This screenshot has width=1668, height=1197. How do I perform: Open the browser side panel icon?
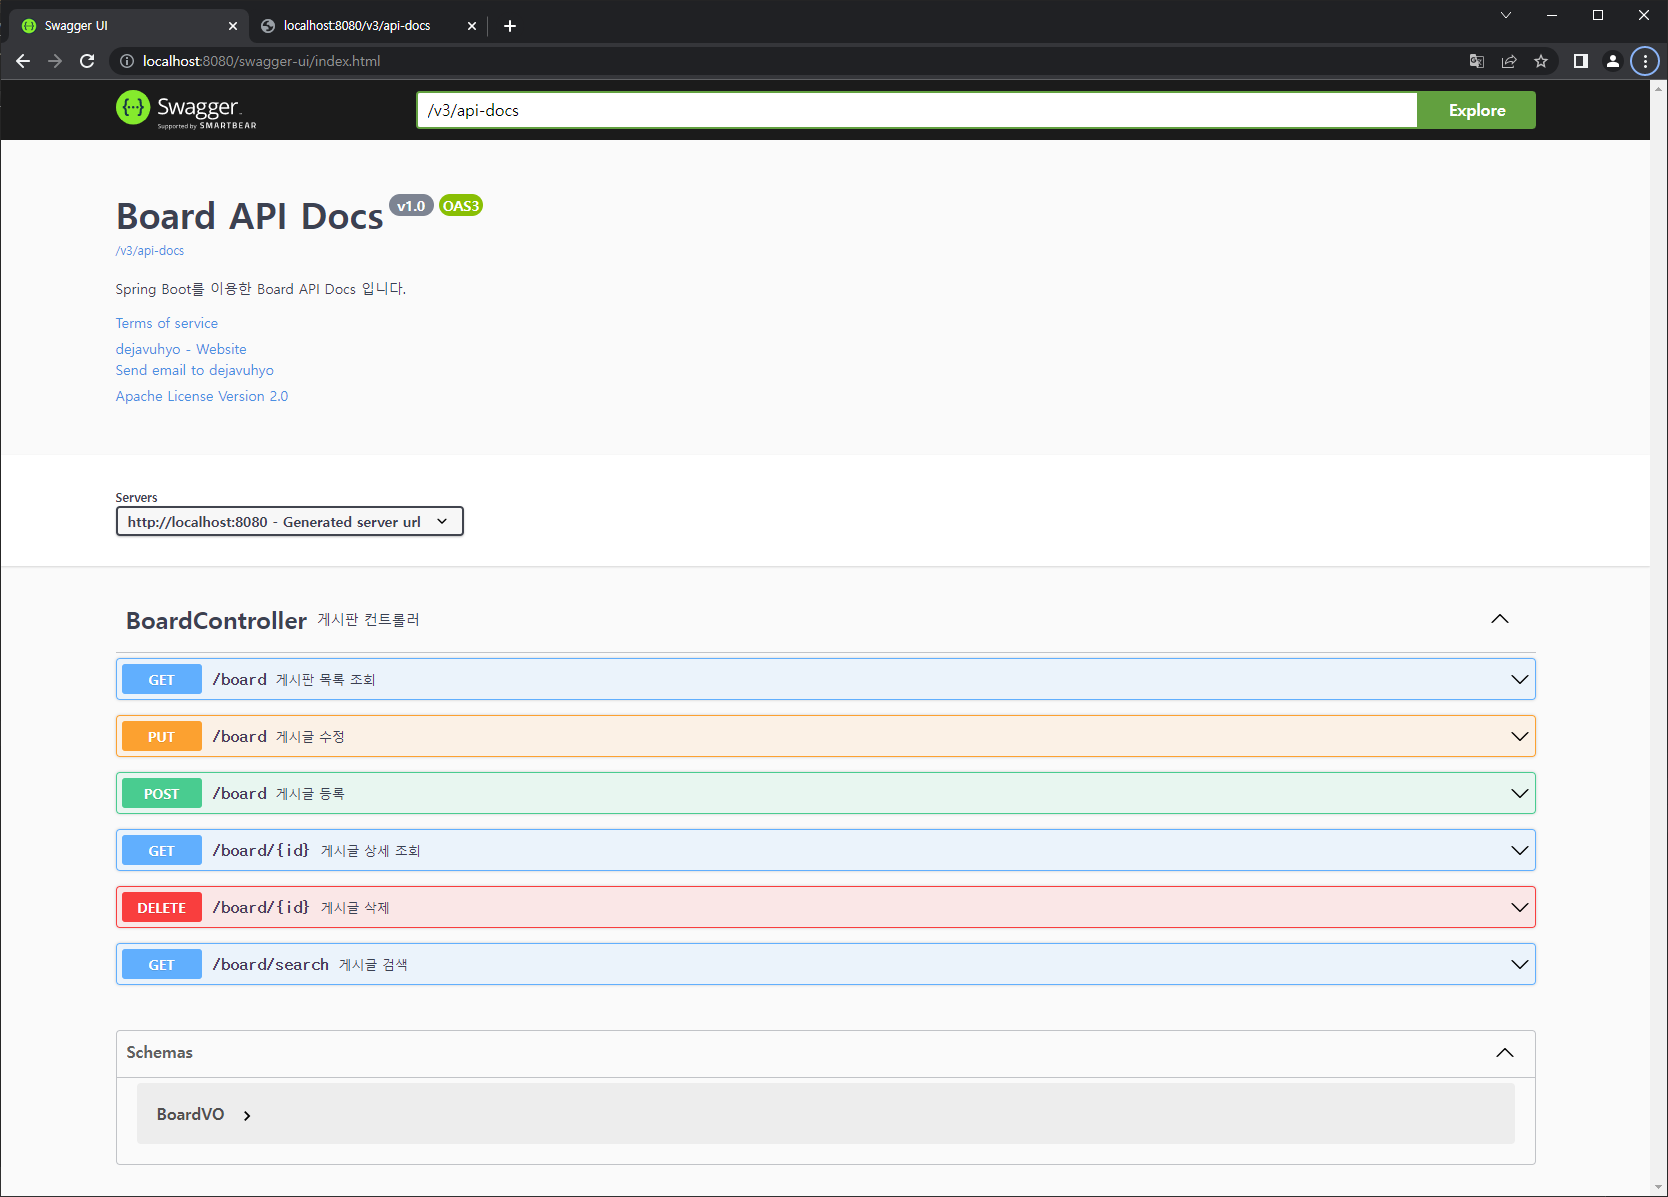click(x=1581, y=61)
